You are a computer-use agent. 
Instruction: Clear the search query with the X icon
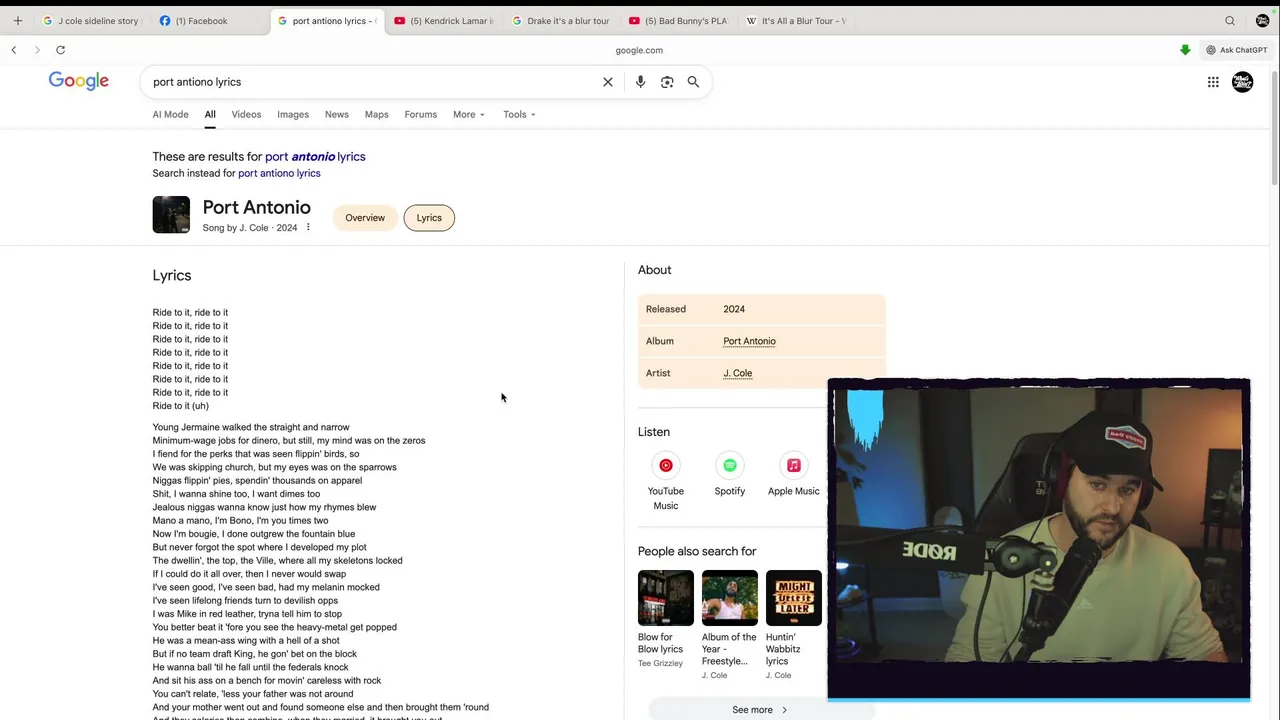(x=608, y=82)
